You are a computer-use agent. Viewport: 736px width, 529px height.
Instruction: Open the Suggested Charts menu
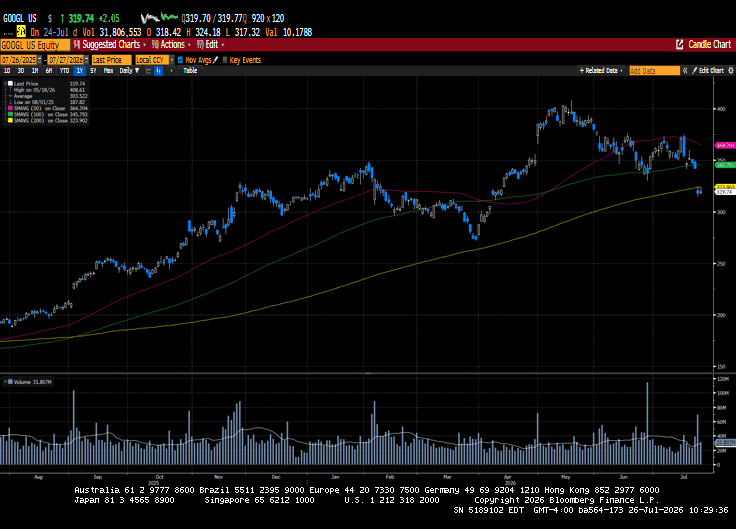(x=110, y=45)
